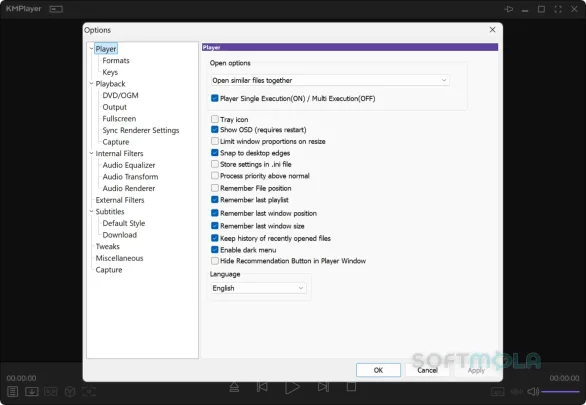Disable Keep history of recently opened files

[x=215, y=238]
